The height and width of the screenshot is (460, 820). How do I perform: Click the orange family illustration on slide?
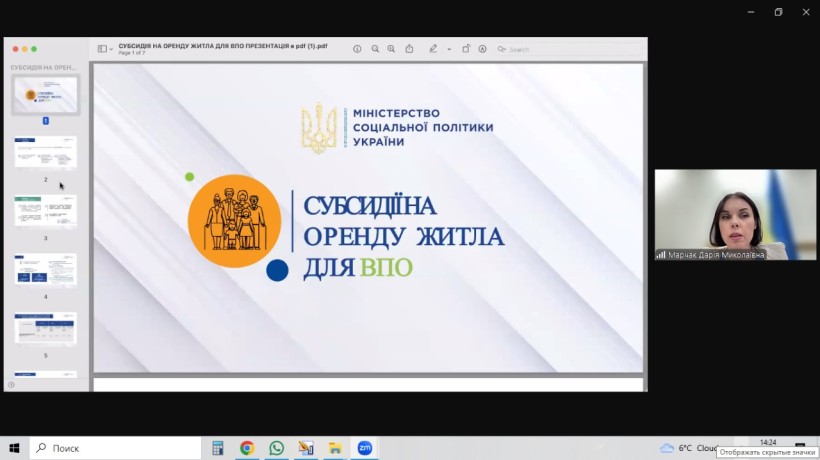[x=234, y=221]
